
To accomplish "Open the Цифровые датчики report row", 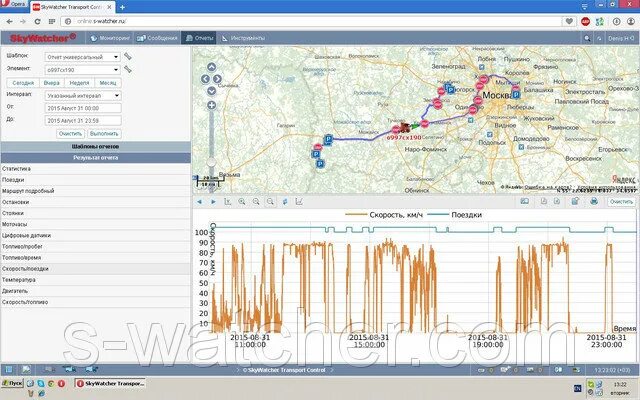I will (96, 236).
